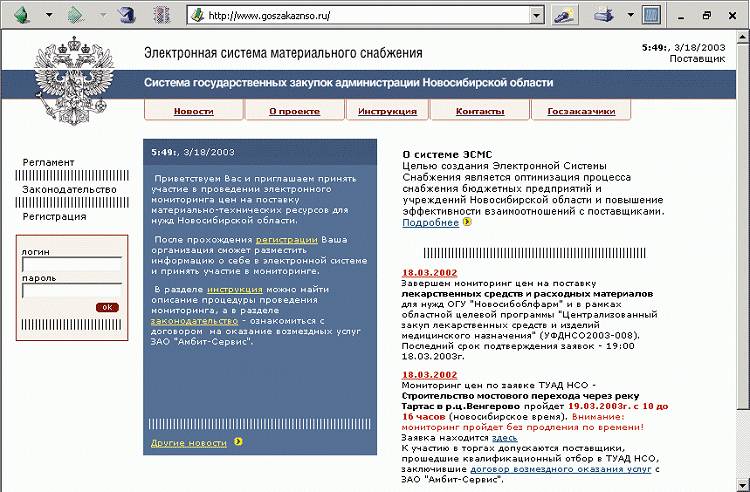Screen dimensions: 750x492
Task: Click the stop loading icon
Action: tap(162, 15)
